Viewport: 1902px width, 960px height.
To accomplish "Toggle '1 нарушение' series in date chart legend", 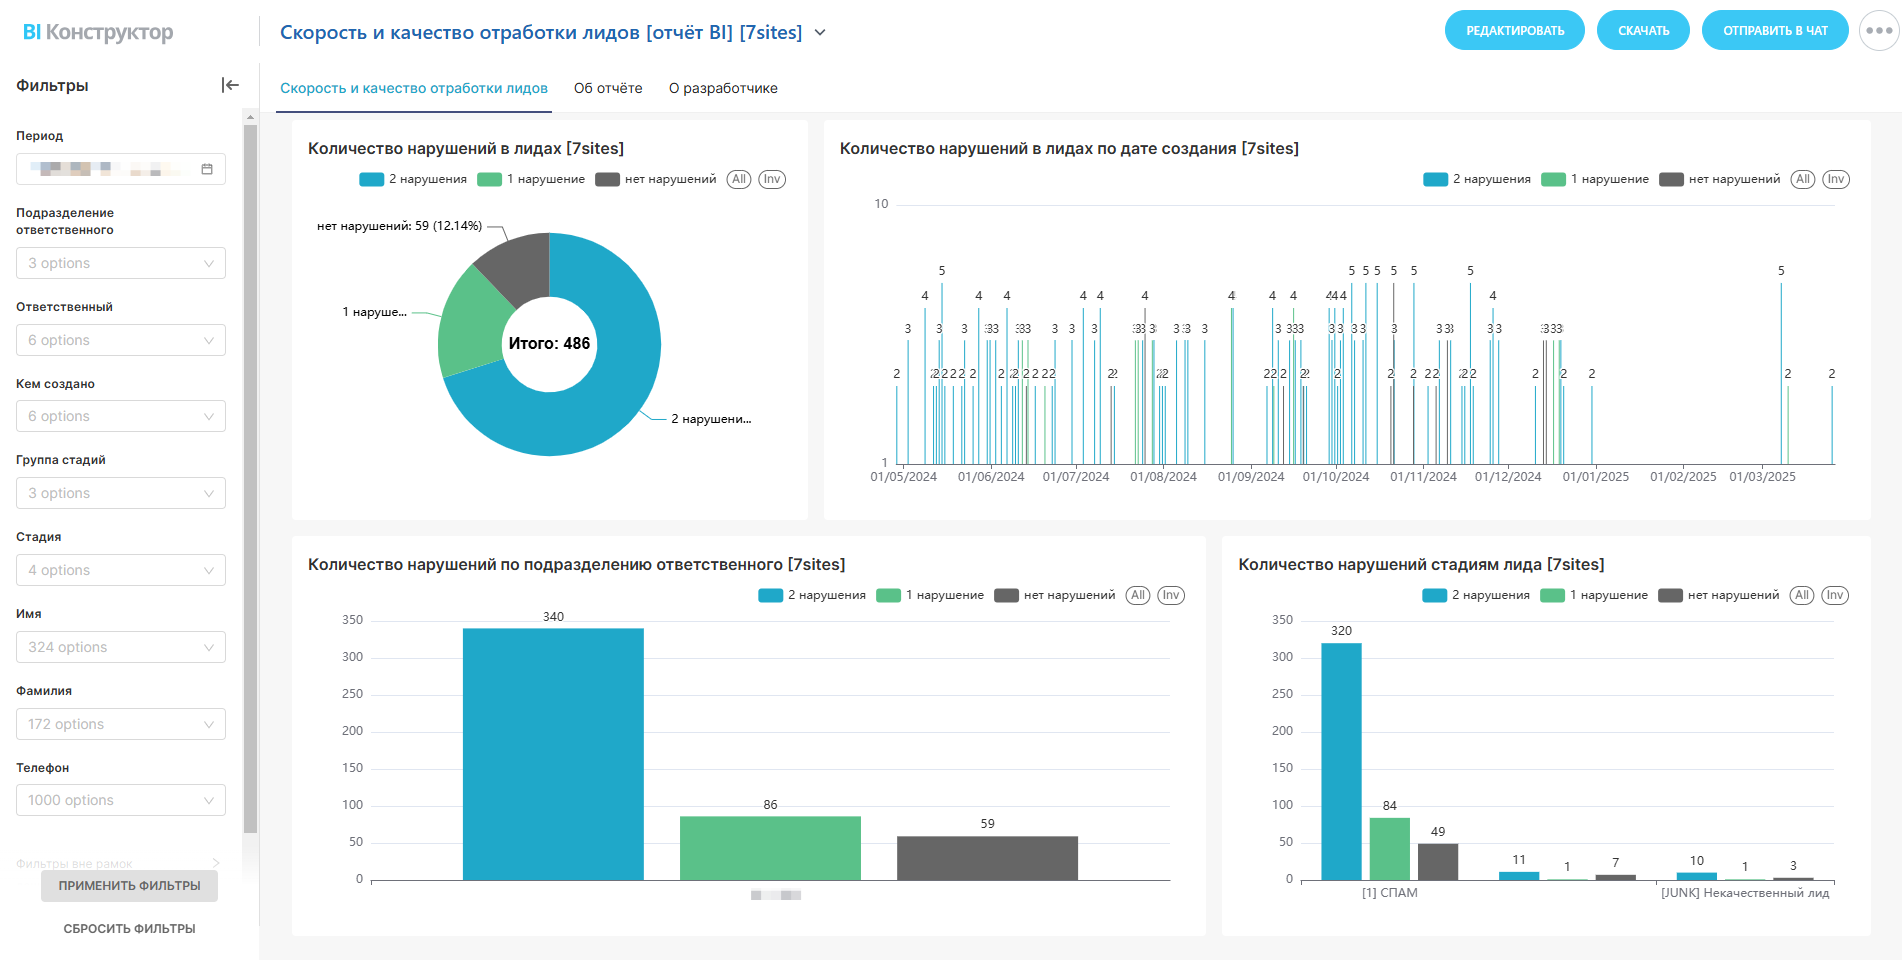I will click(x=1595, y=179).
